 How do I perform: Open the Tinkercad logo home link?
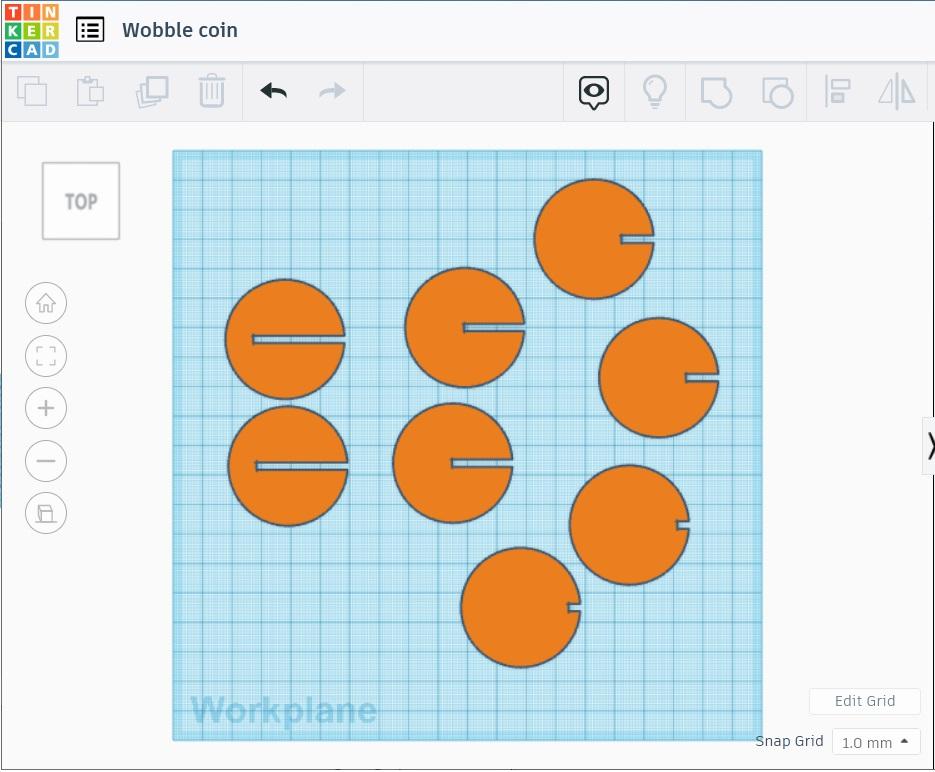[31, 30]
